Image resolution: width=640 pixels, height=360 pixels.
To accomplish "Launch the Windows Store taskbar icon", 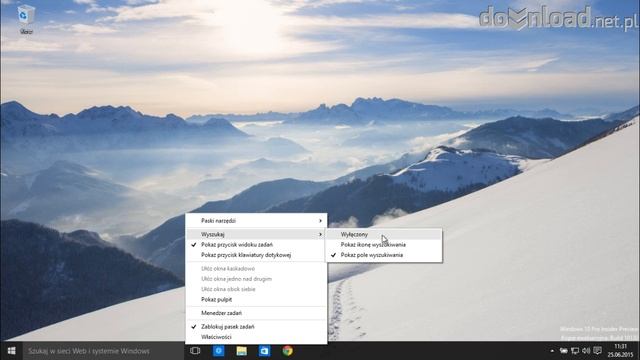I will (264, 351).
